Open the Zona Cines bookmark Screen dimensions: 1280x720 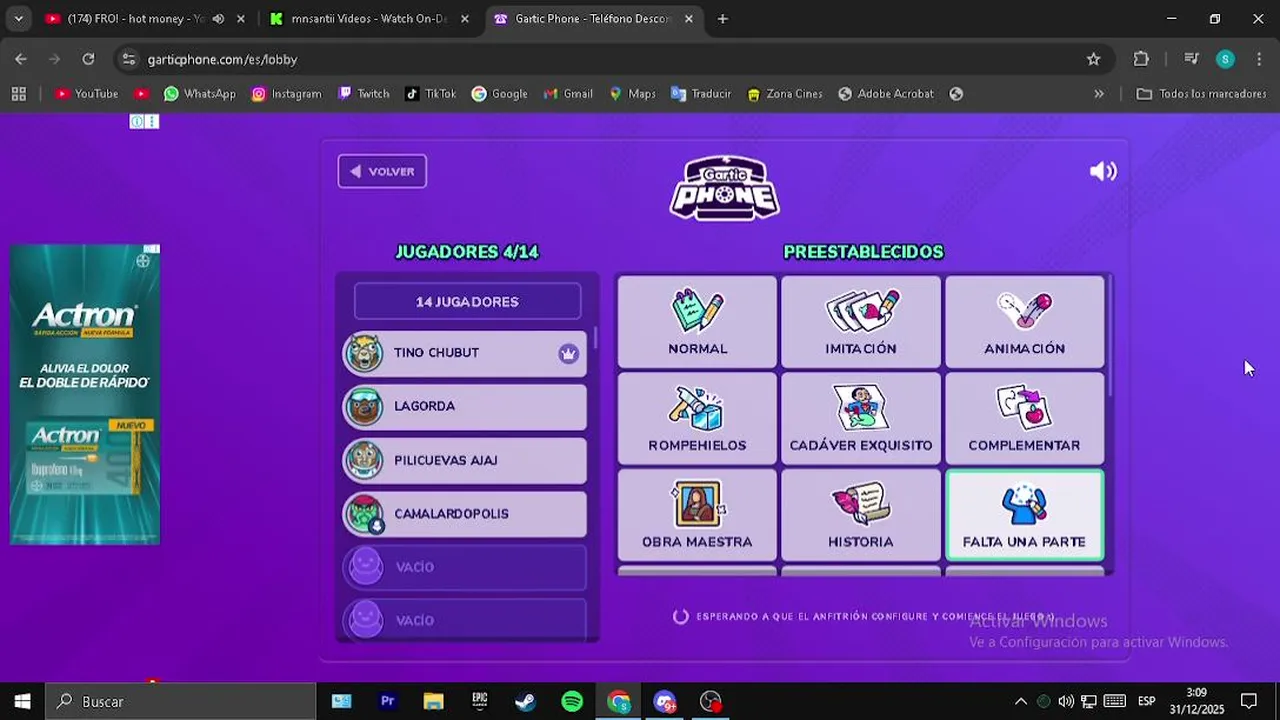[785, 93]
